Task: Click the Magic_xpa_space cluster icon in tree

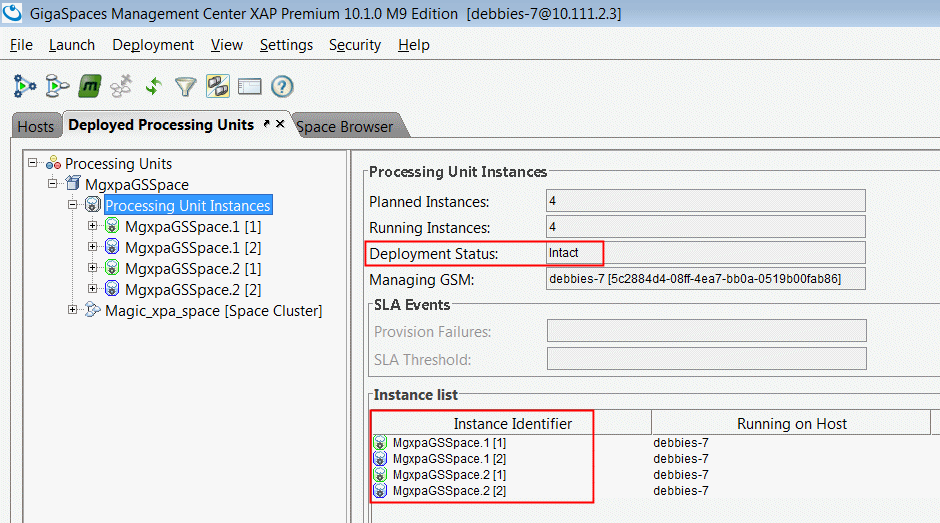Action: click(x=92, y=310)
